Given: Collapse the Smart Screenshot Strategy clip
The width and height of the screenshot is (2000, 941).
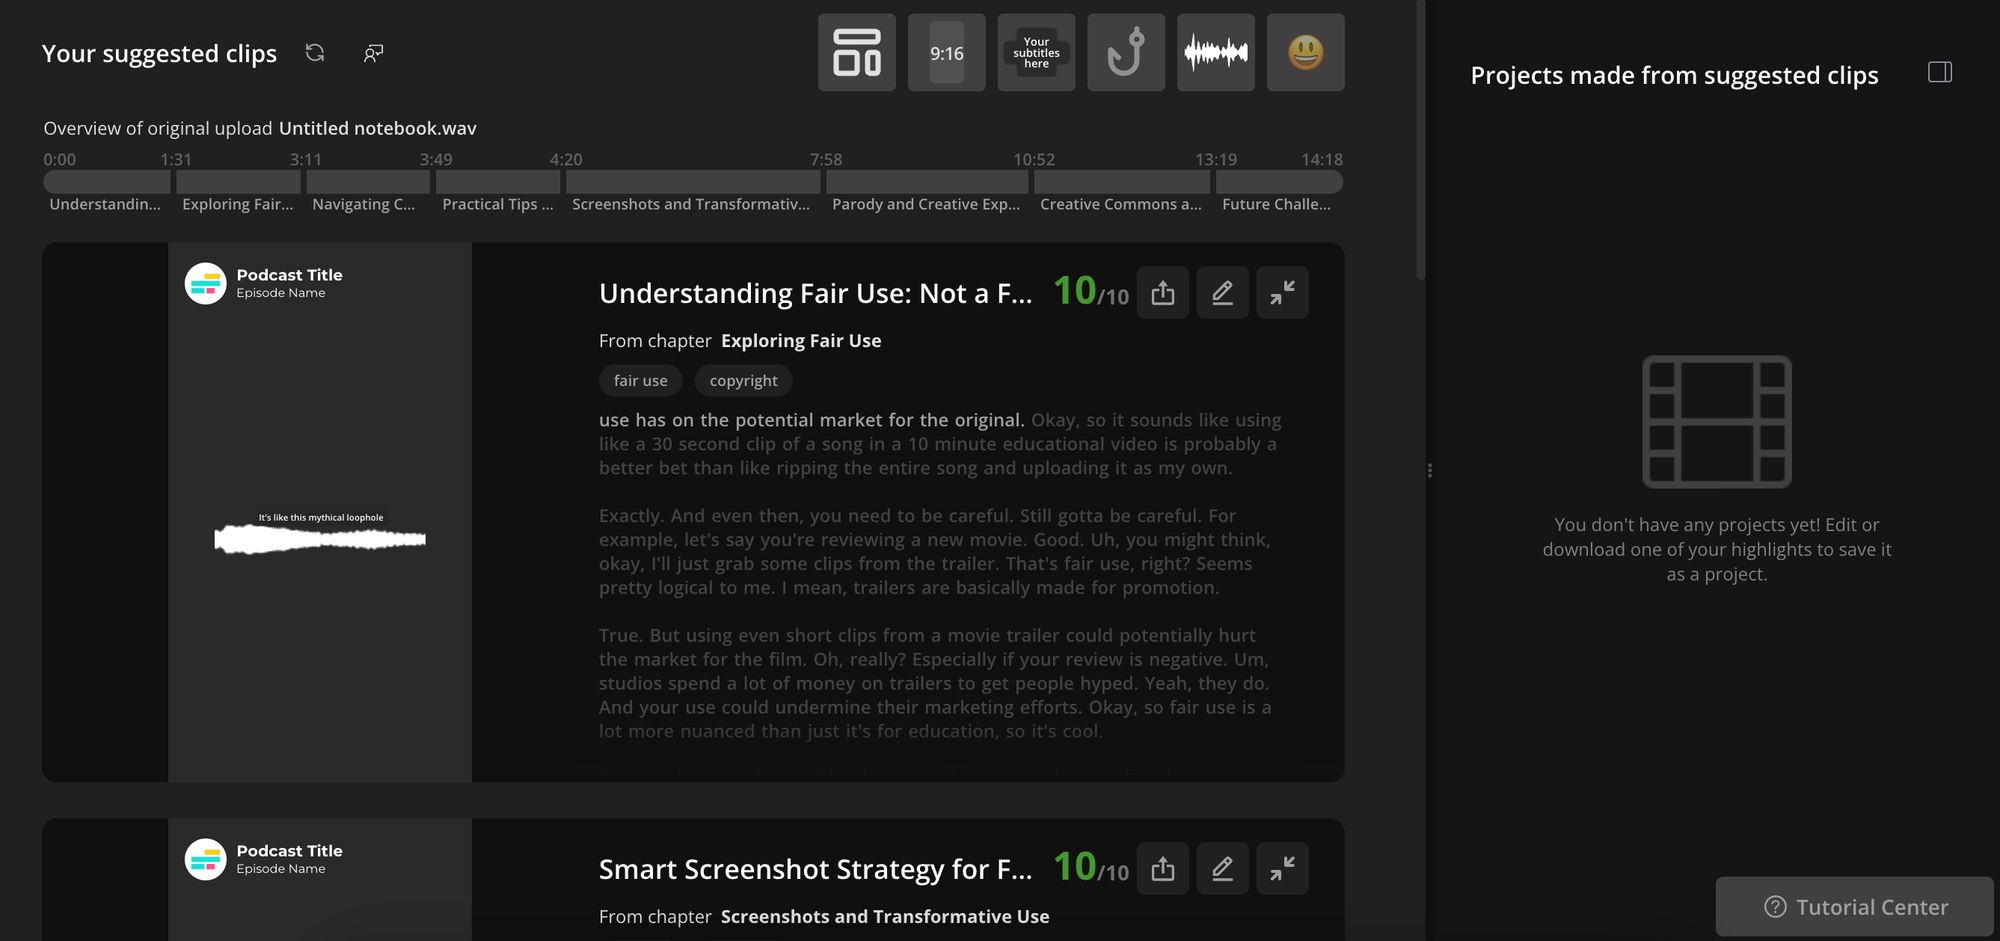Looking at the screenshot, I should click(x=1282, y=868).
